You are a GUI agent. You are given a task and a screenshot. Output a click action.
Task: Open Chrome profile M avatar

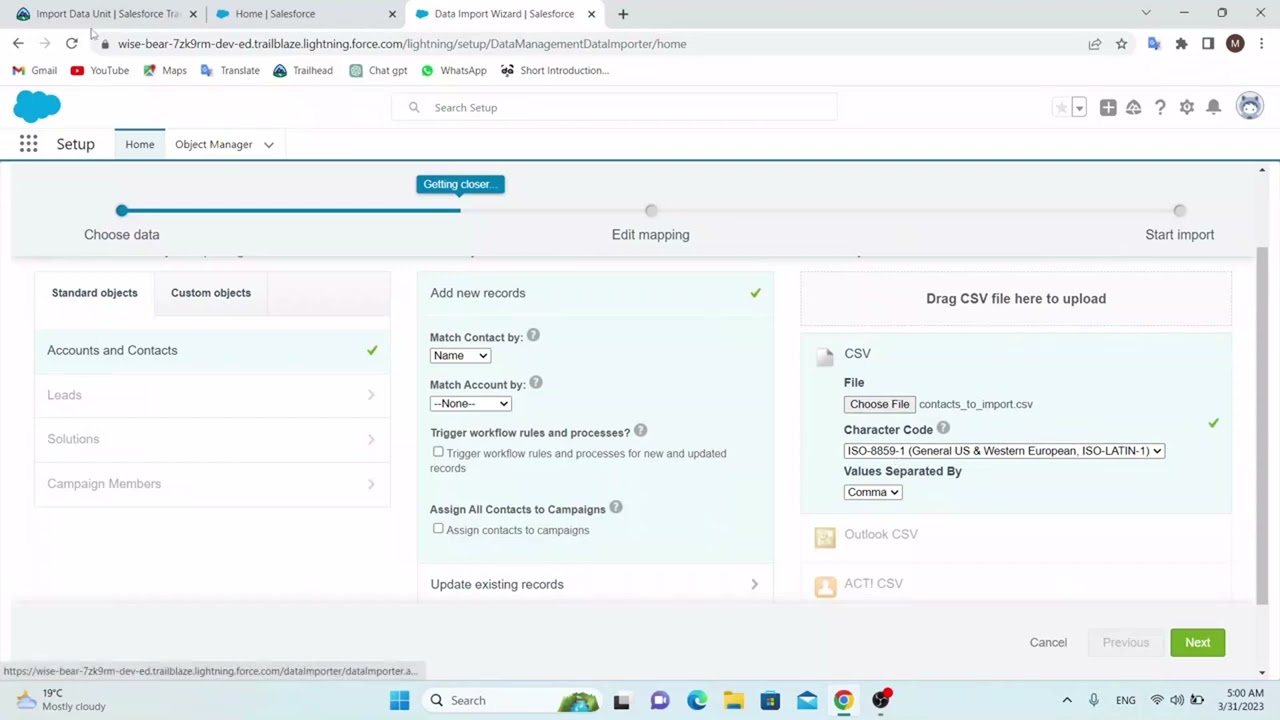point(1235,44)
